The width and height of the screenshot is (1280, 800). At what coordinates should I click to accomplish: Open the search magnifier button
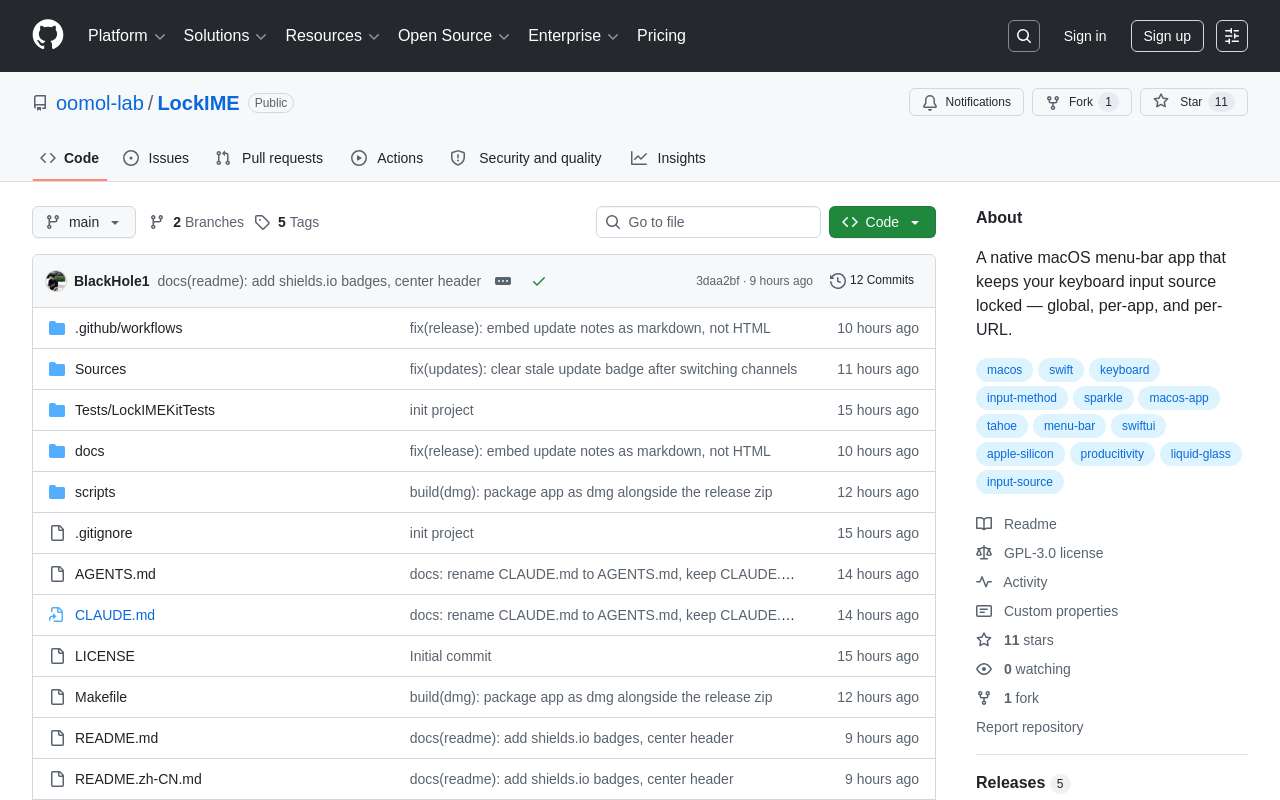(x=1024, y=36)
